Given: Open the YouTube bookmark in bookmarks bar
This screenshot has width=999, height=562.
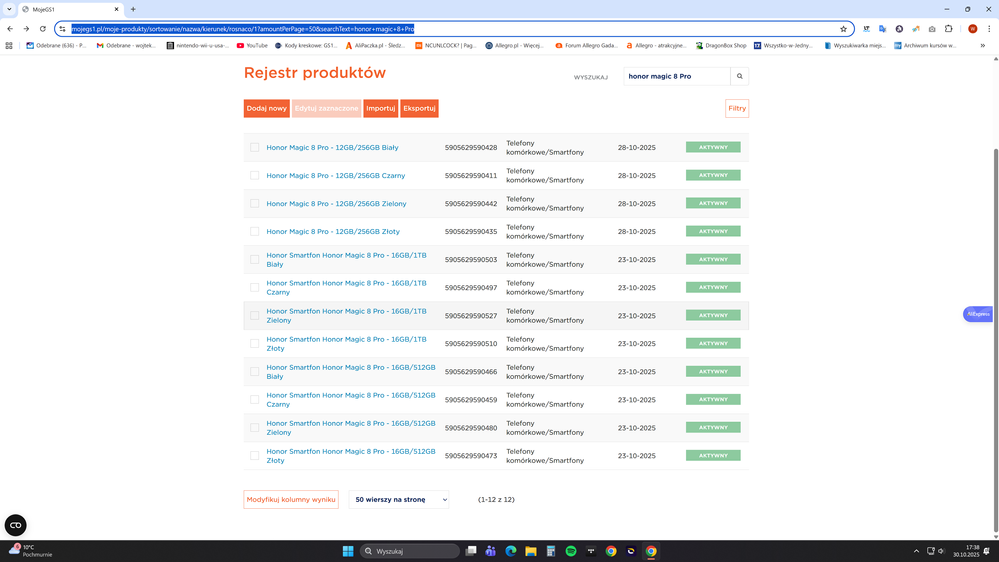Looking at the screenshot, I should tap(251, 45).
